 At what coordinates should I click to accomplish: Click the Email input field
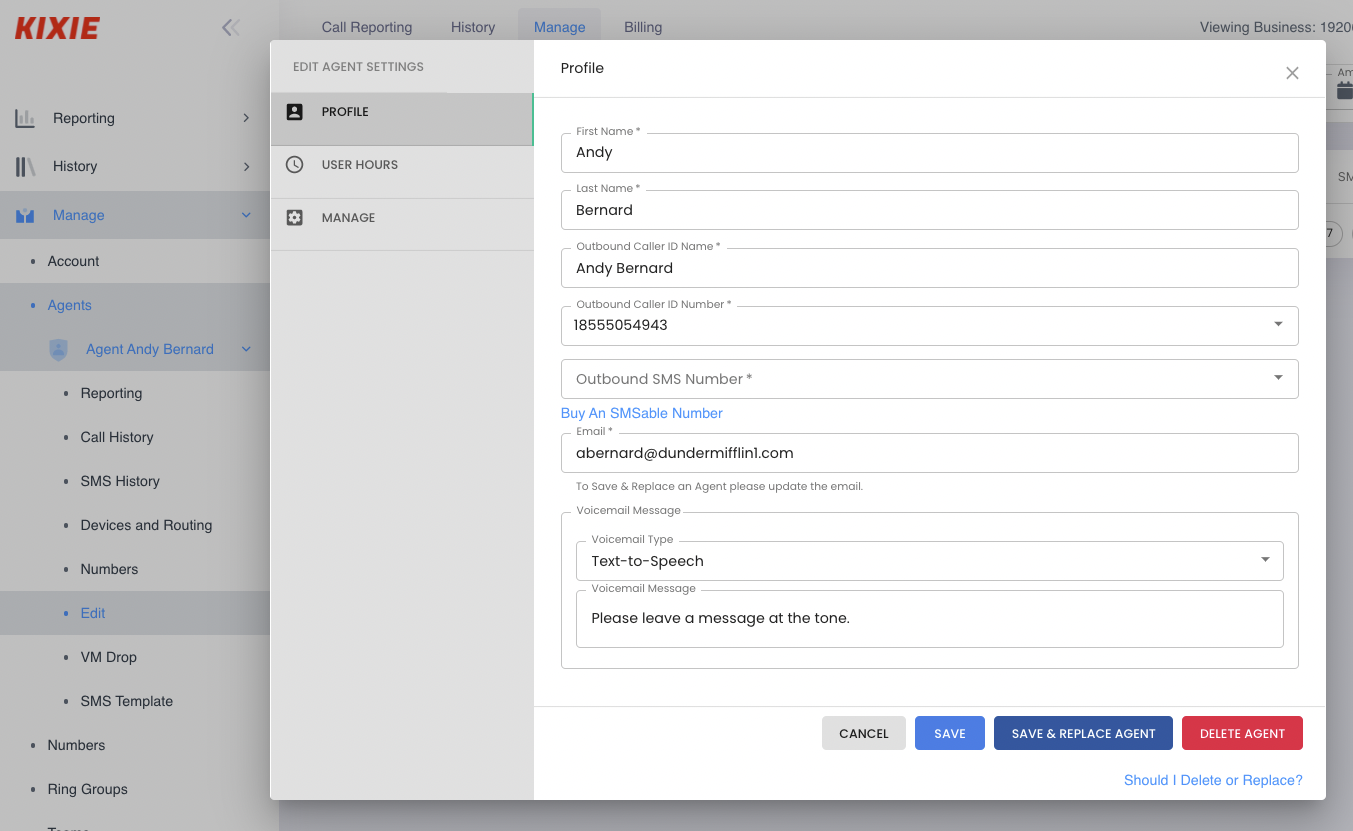pyautogui.click(x=930, y=453)
